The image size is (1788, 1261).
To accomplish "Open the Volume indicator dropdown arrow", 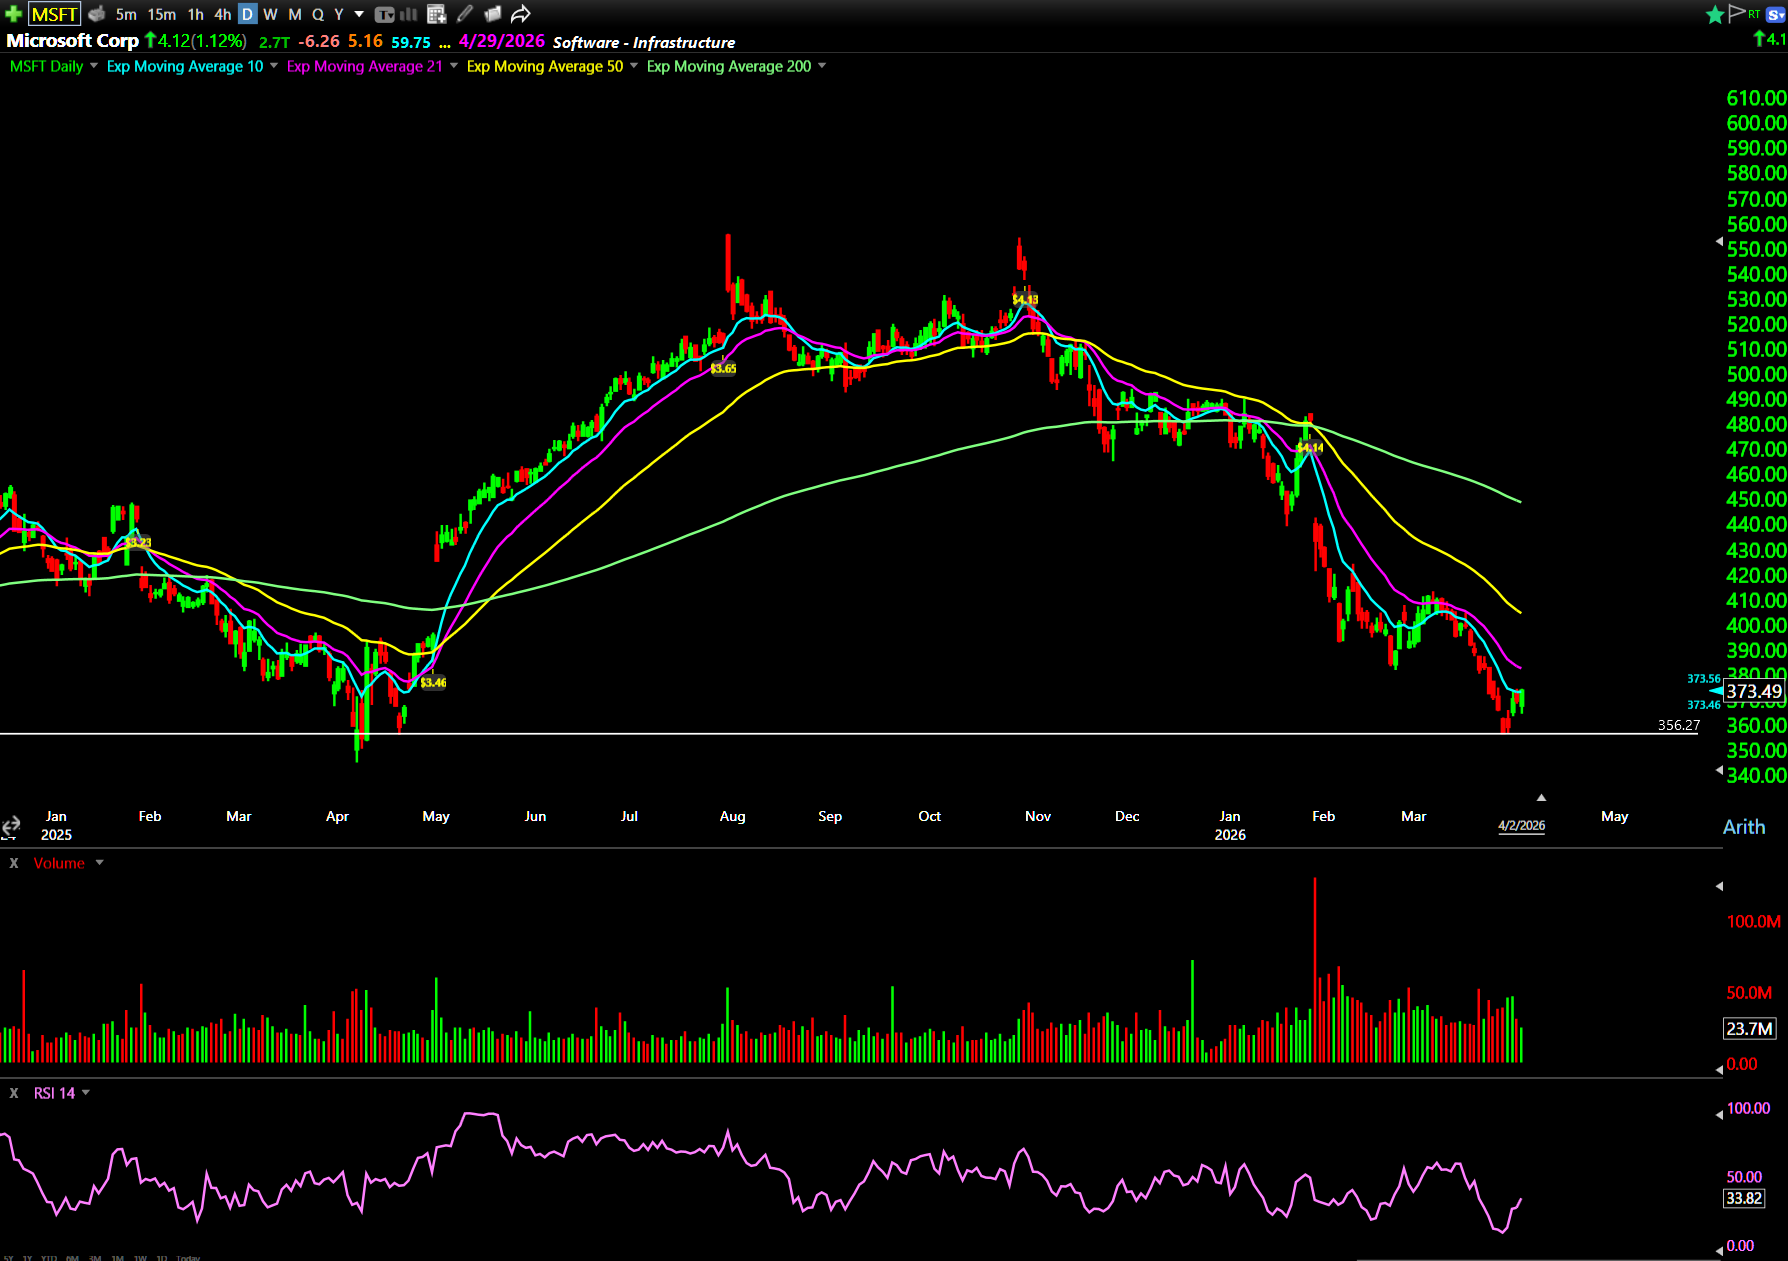I will (x=100, y=863).
